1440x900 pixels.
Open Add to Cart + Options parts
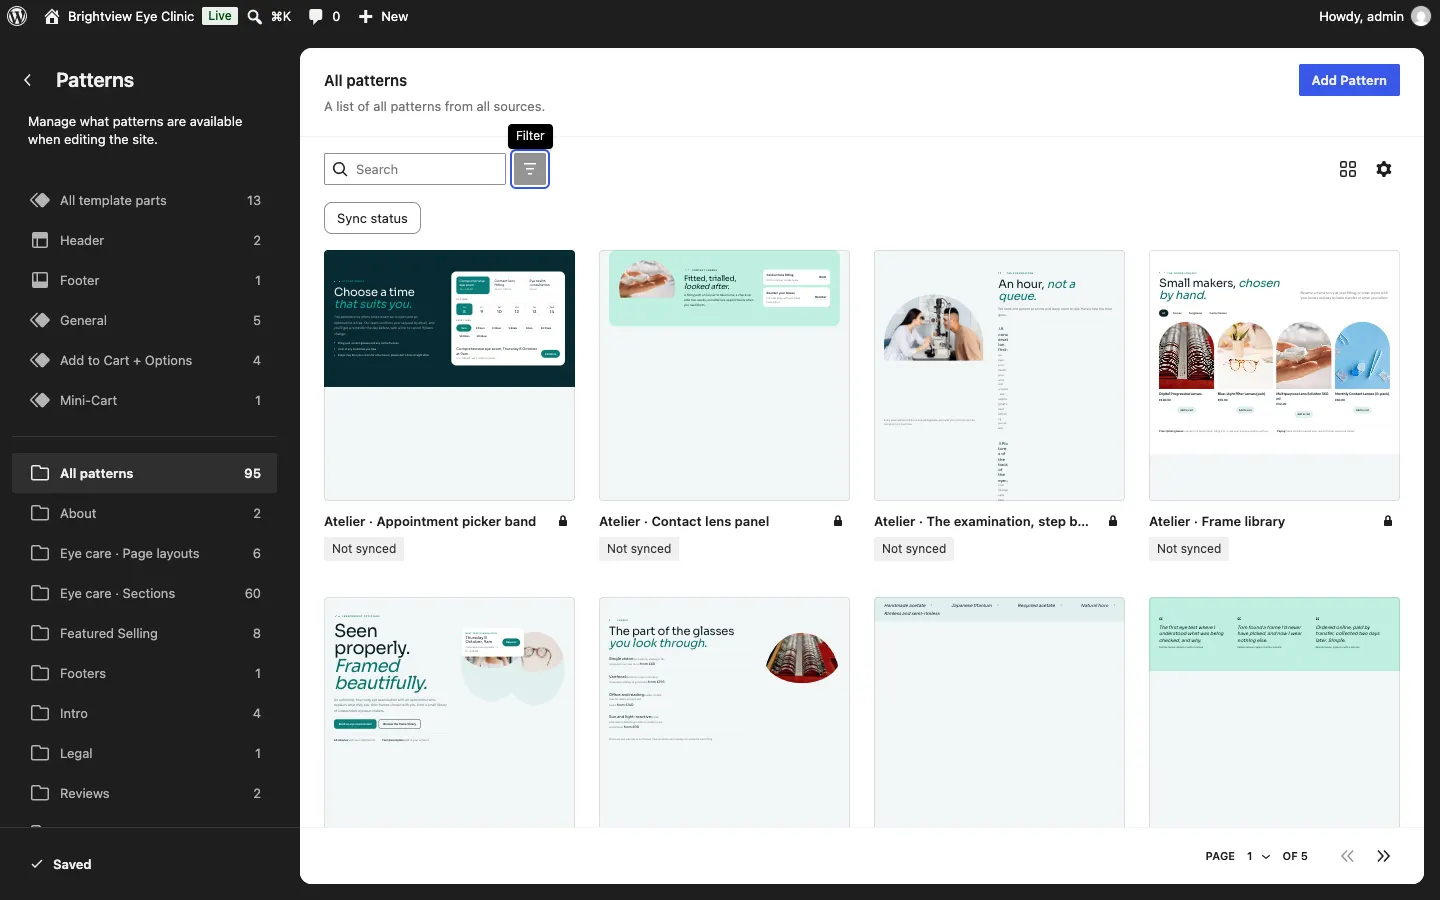[145, 360]
